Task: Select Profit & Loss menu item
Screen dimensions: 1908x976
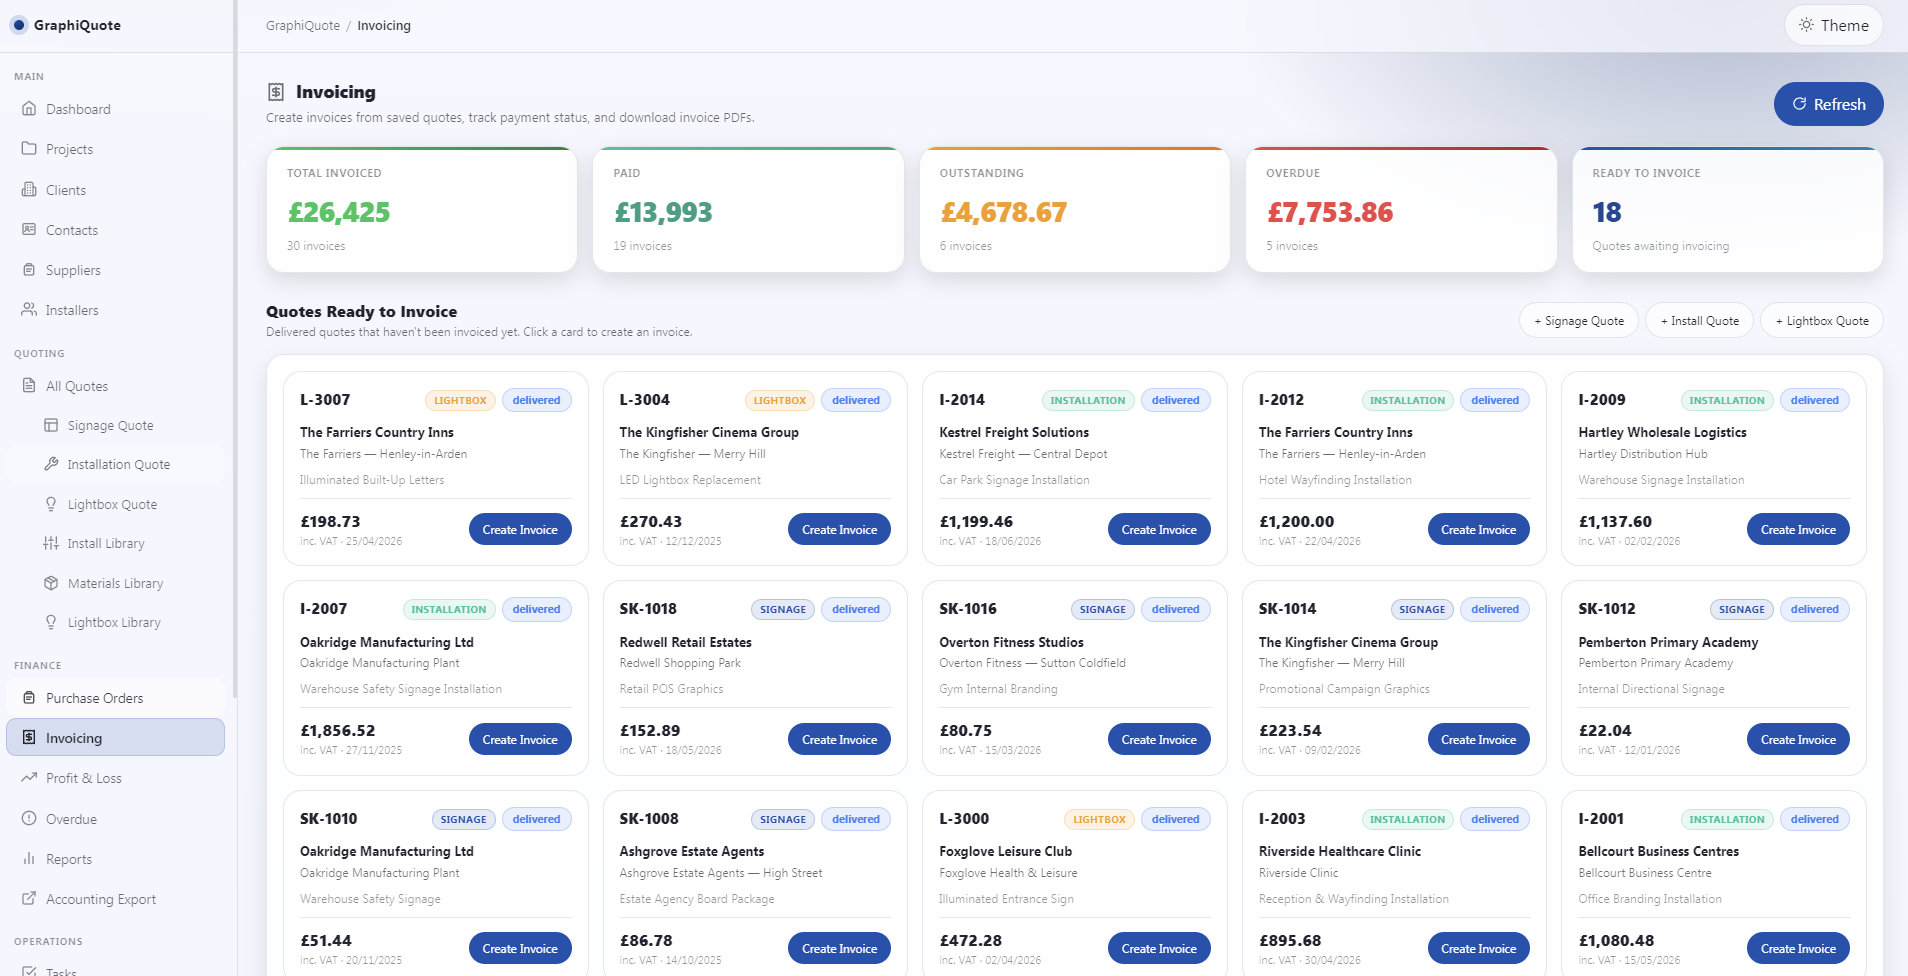Action: (x=115, y=778)
